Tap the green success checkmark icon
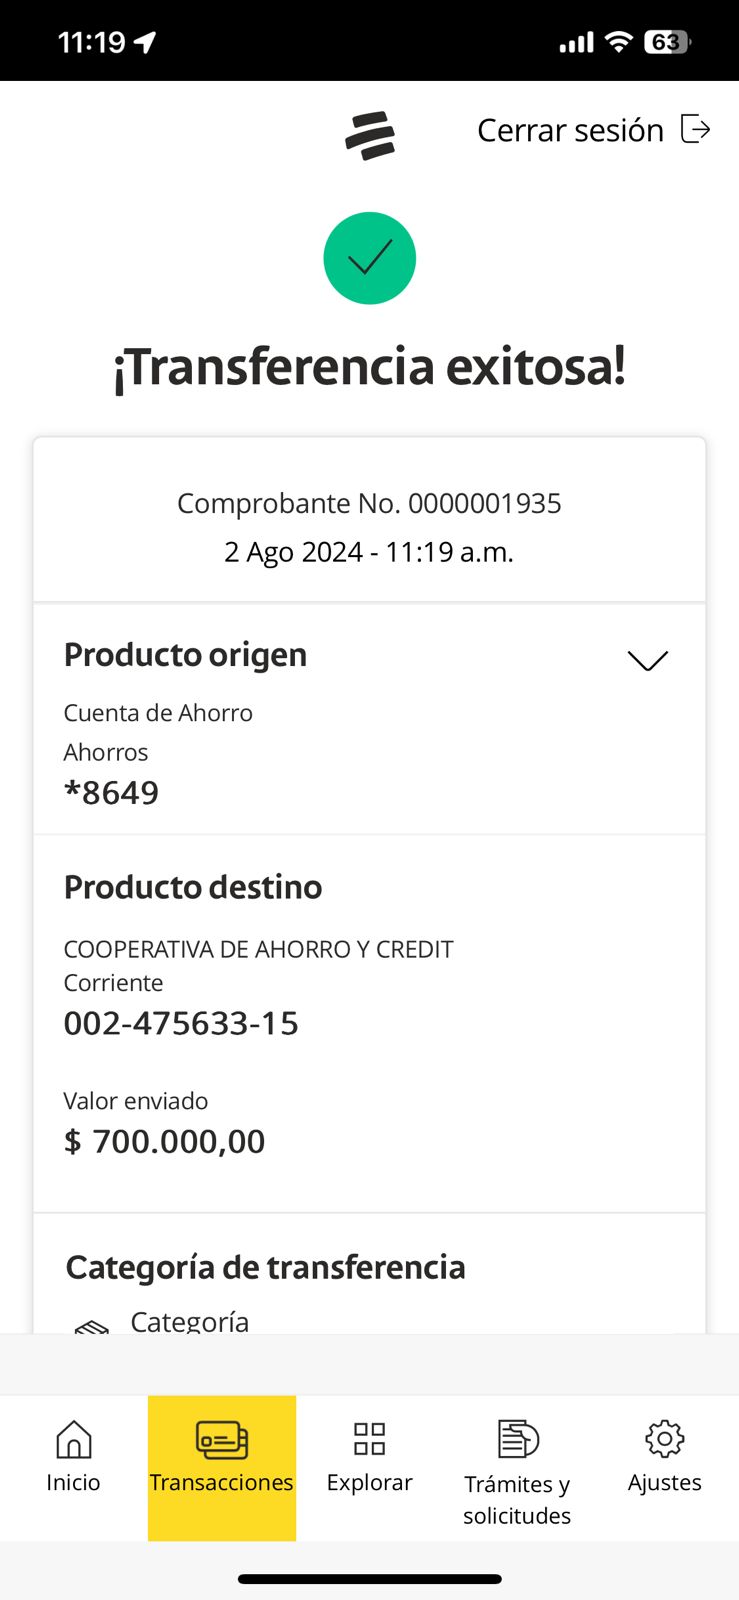The height and width of the screenshot is (1600, 739). tap(369, 258)
